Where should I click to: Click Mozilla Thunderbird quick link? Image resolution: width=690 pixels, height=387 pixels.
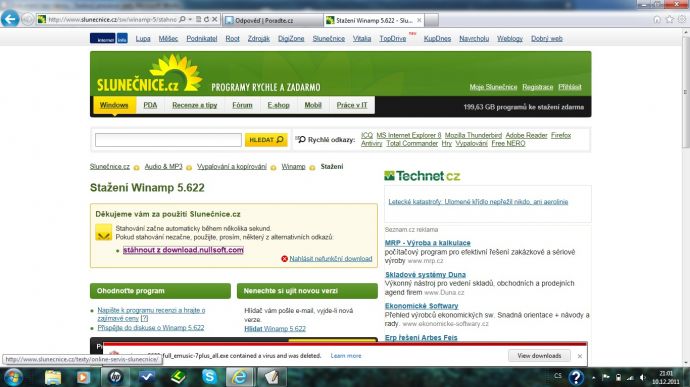pos(473,135)
